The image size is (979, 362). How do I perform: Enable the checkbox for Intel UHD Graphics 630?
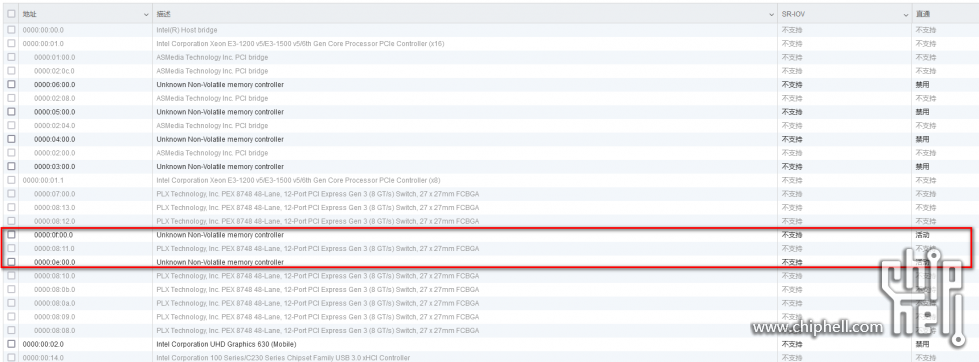click(11, 344)
